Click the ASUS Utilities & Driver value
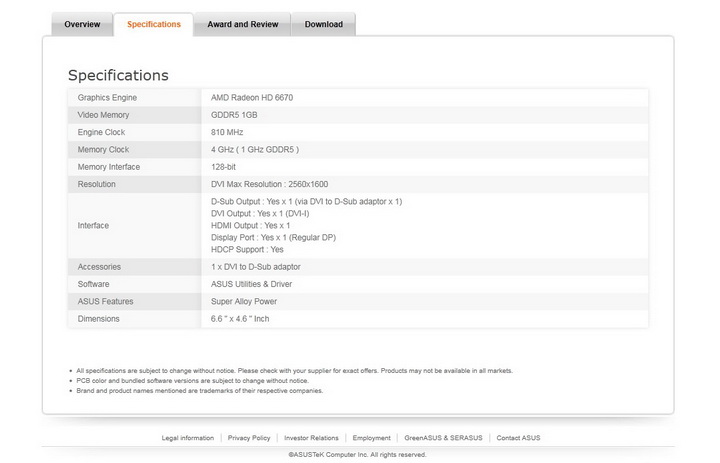This screenshot has width=720, height=463. 251,284
